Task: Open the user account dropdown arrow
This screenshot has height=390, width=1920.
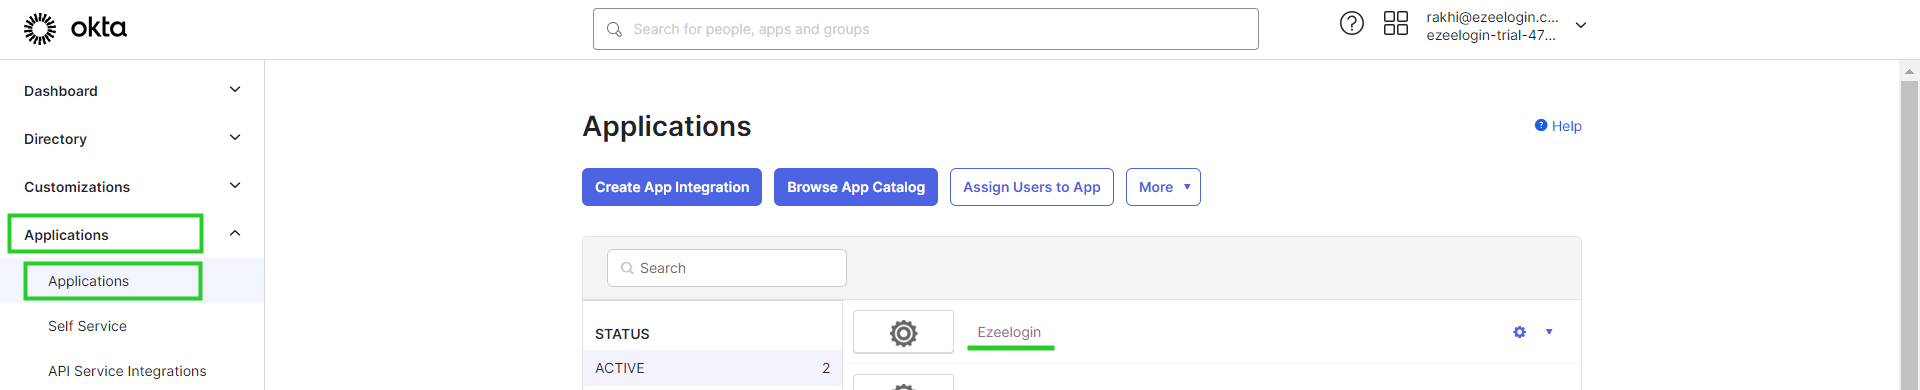Action: (1581, 25)
